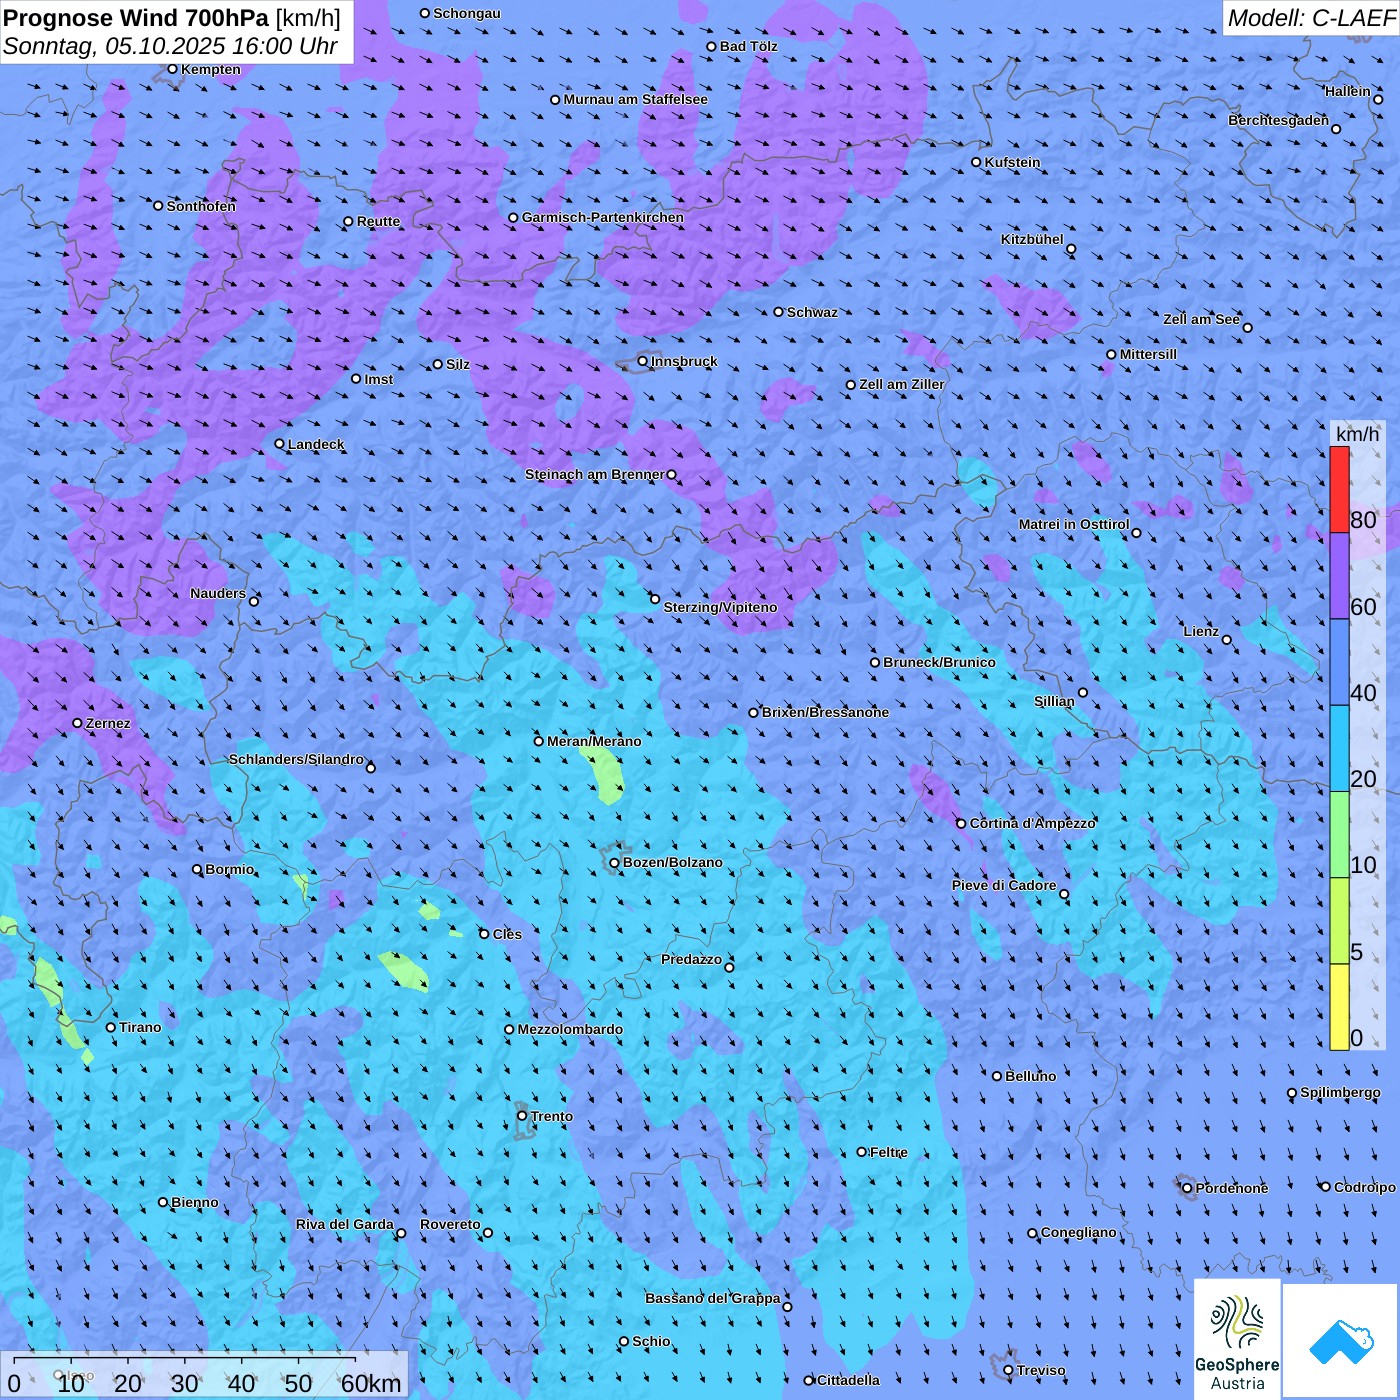Click the Riva del Garda label

(x=344, y=1224)
